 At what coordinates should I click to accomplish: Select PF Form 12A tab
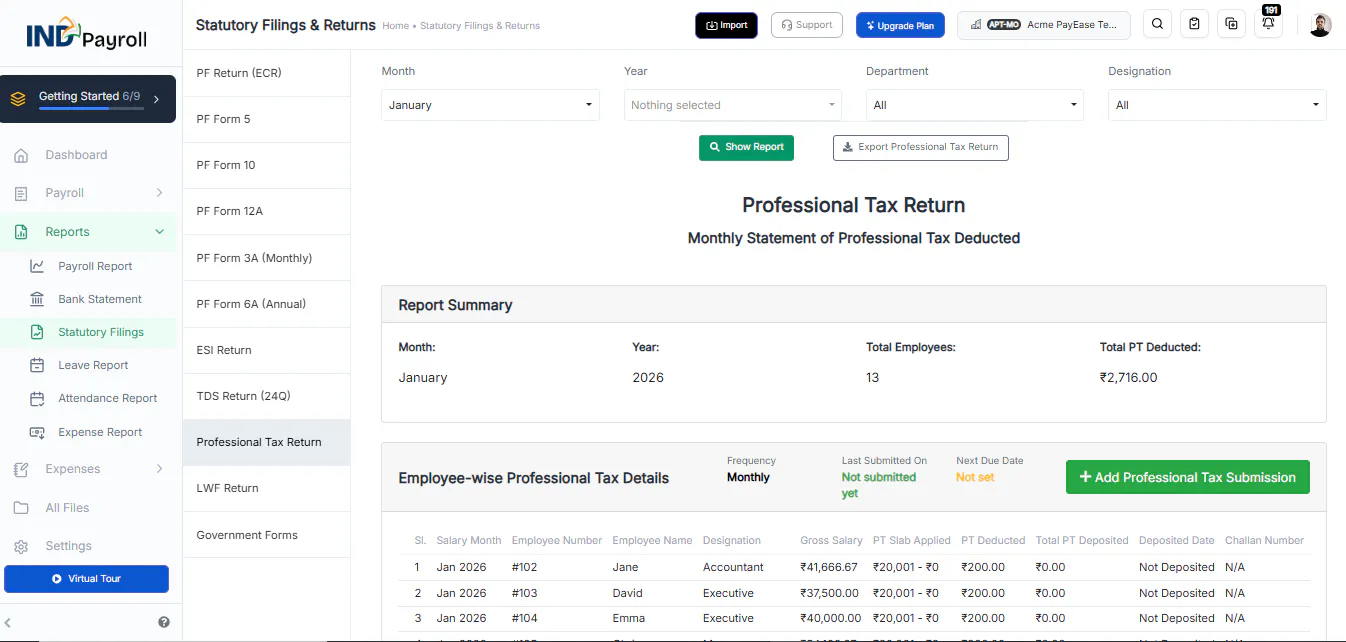pos(266,211)
